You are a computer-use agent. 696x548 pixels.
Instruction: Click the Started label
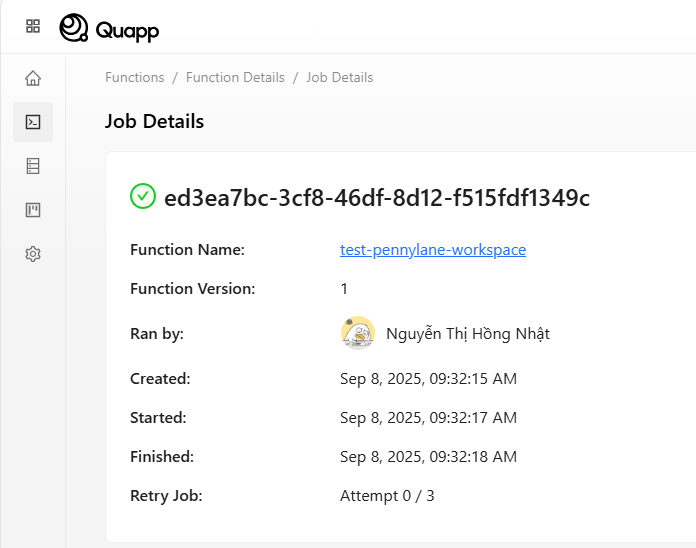[158, 418]
